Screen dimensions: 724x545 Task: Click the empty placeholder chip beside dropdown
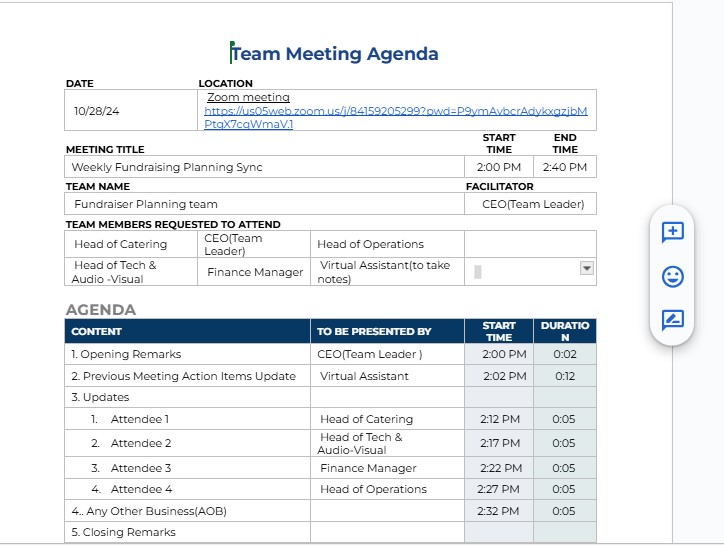coord(478,271)
